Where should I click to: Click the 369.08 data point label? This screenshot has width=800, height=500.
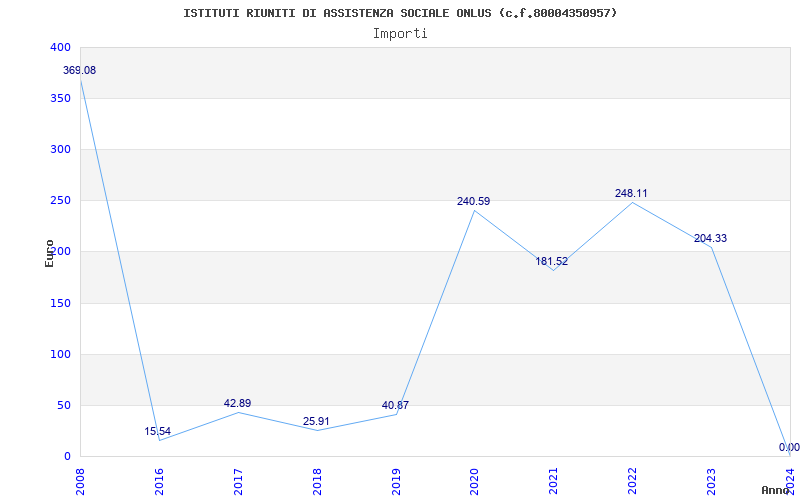tap(80, 71)
